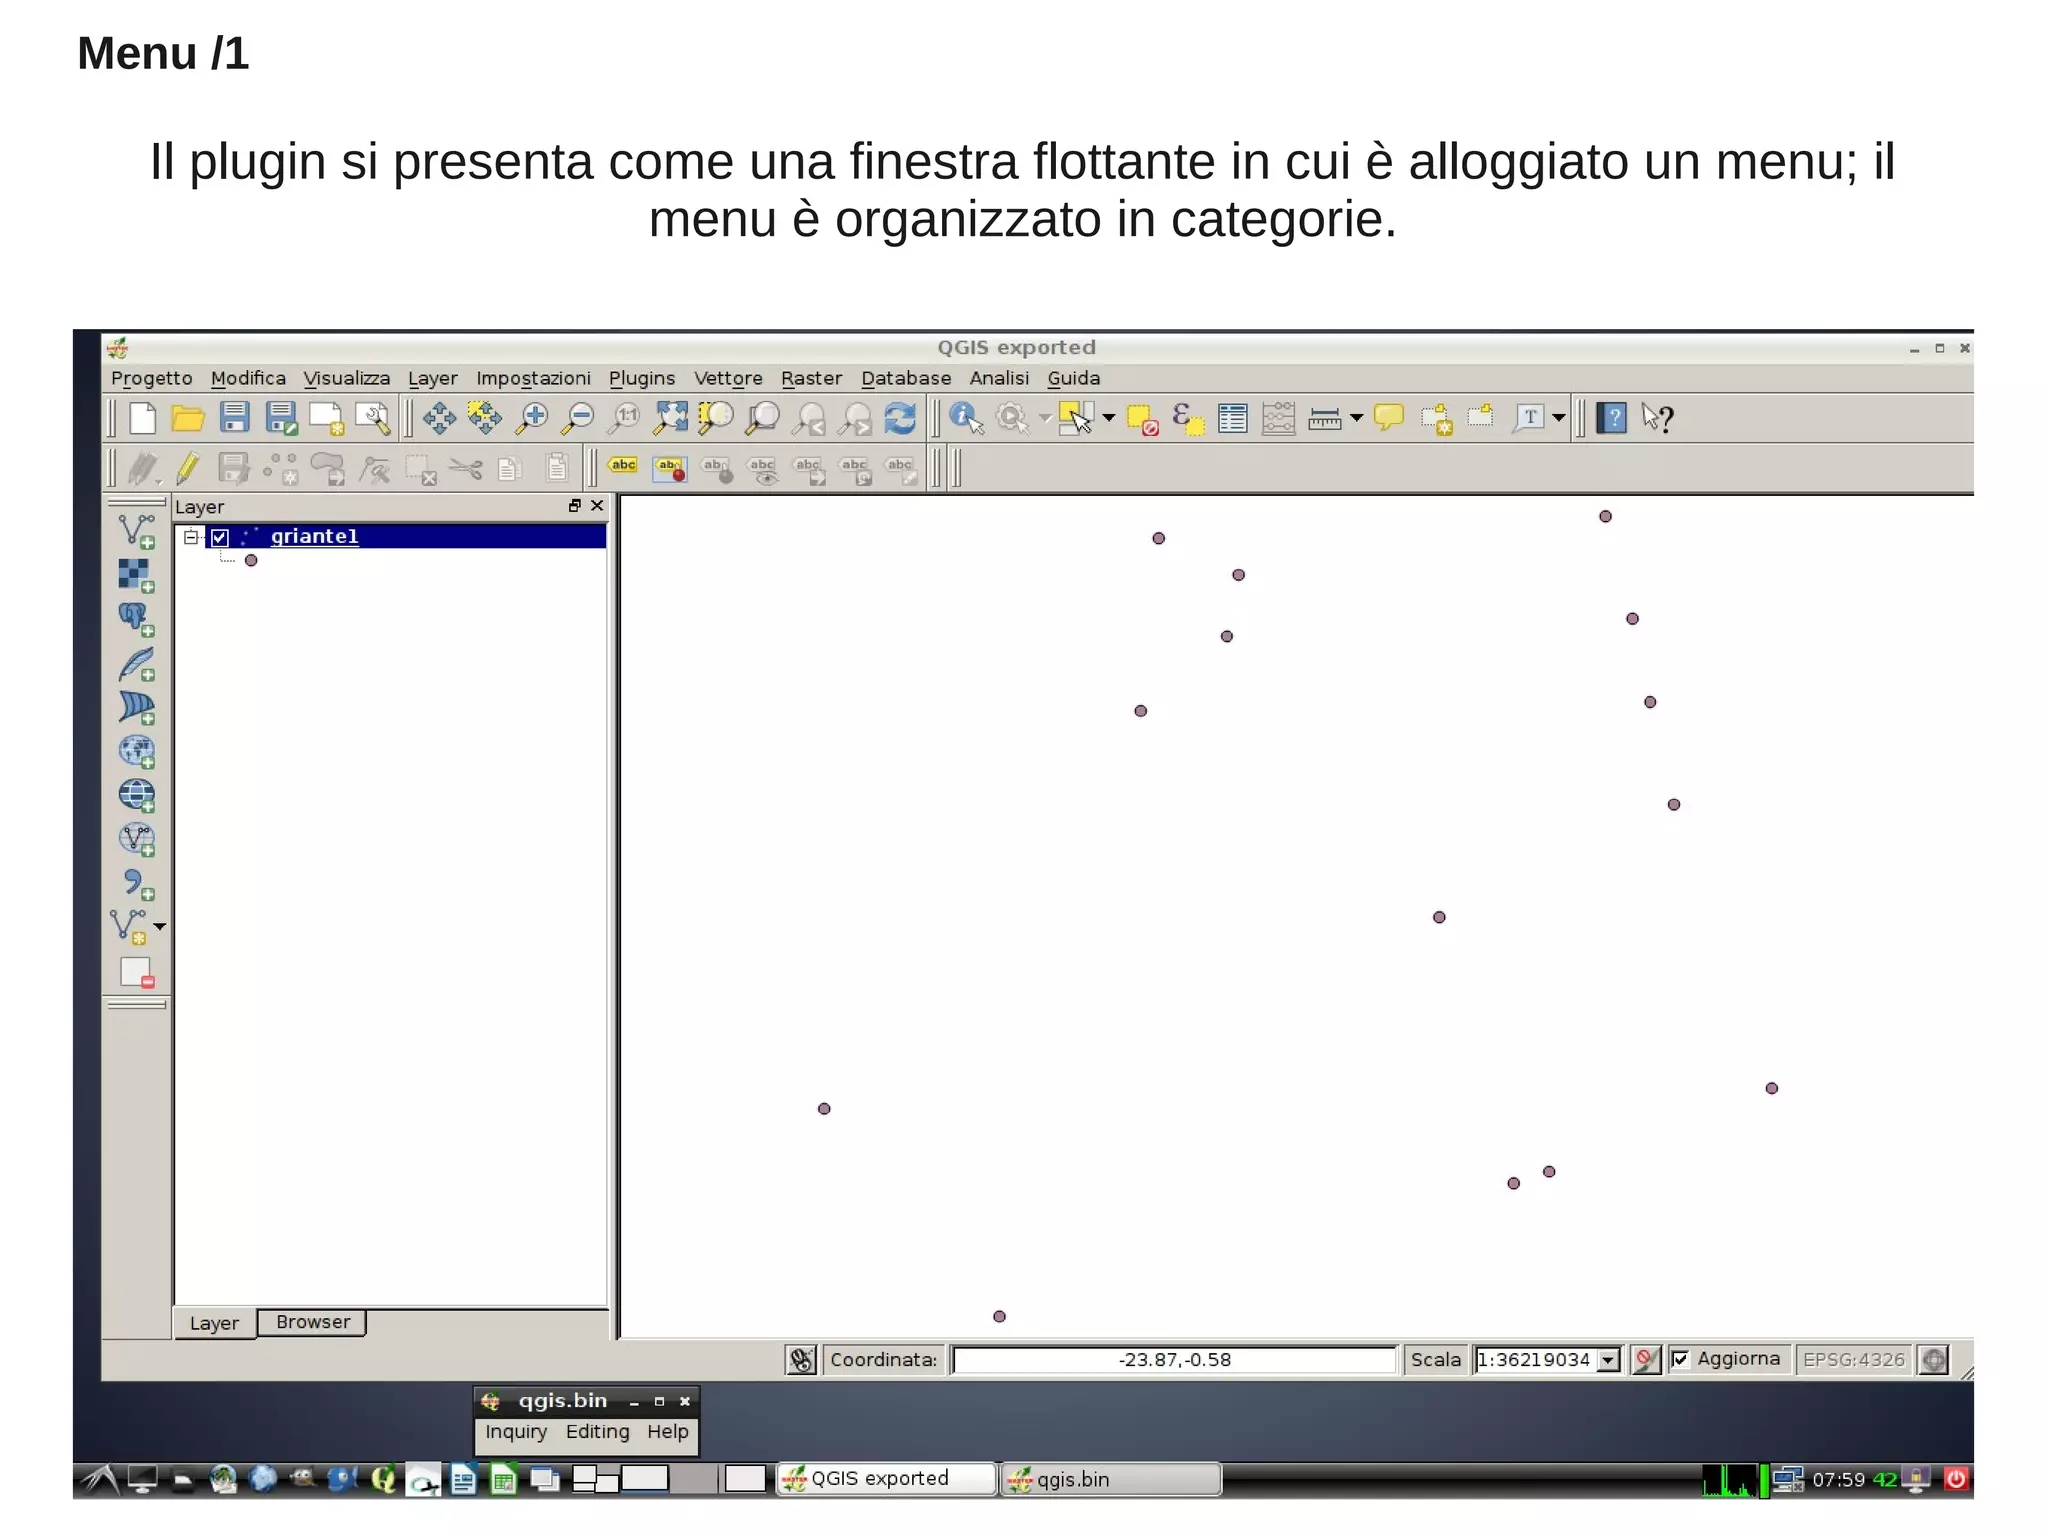
Task: Click the Add Raster Layer icon
Action: pos(135,575)
